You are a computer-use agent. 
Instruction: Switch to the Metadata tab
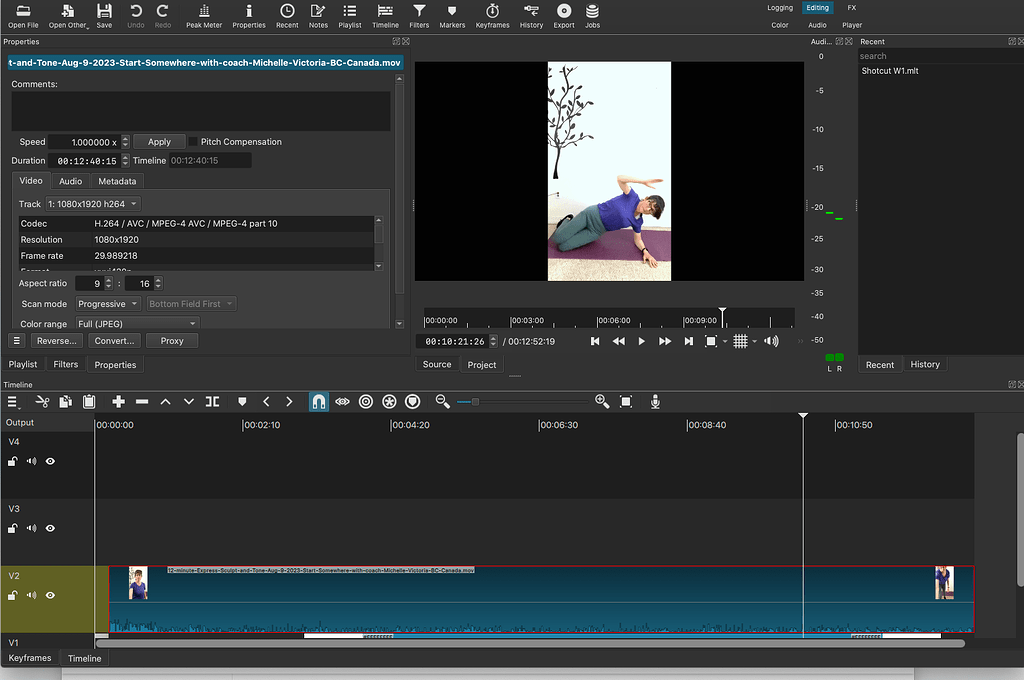click(x=117, y=181)
